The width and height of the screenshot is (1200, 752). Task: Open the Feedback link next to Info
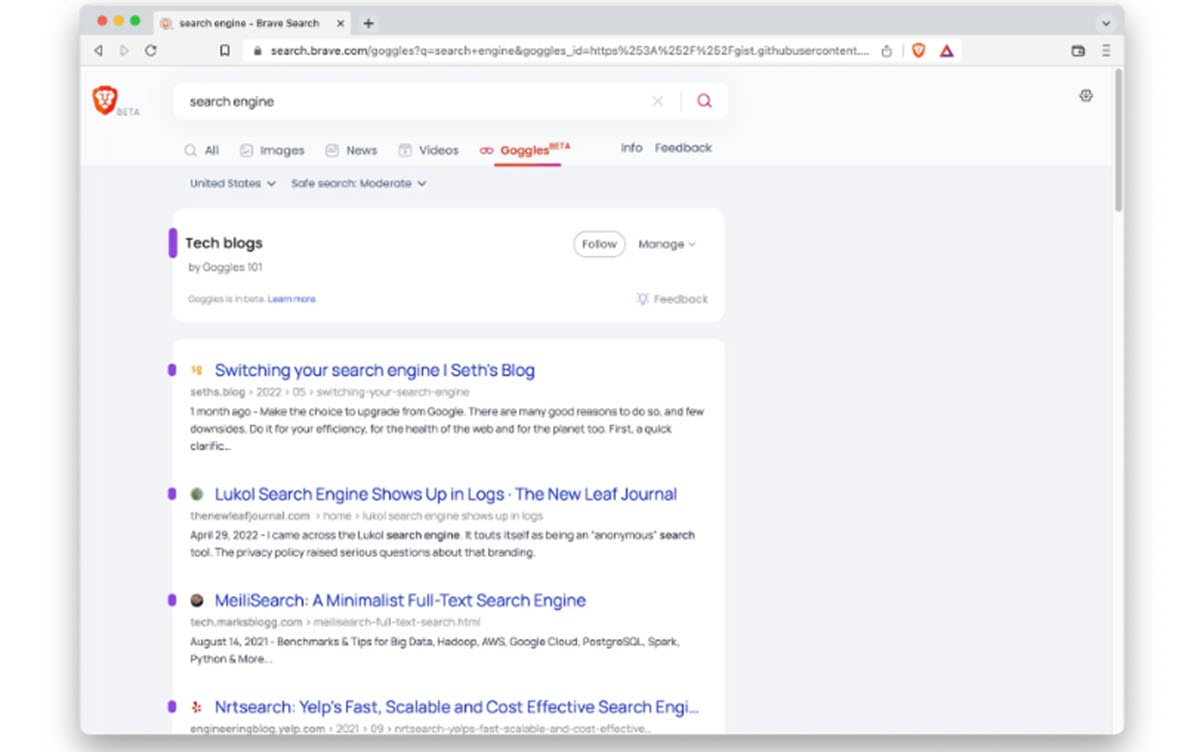(683, 148)
